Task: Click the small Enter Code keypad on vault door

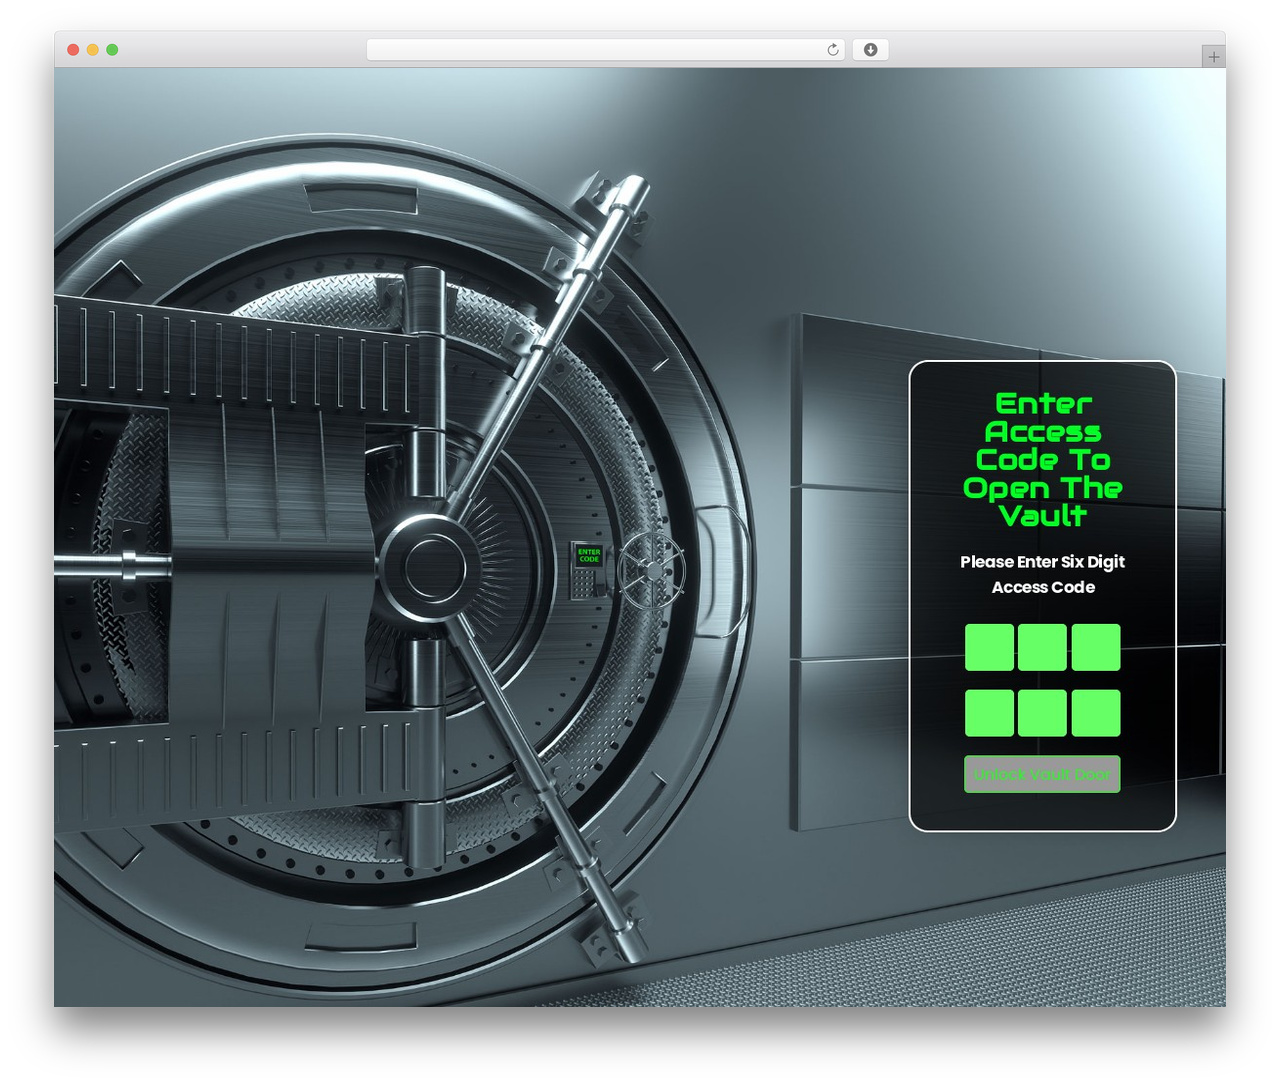Action: 589,570
